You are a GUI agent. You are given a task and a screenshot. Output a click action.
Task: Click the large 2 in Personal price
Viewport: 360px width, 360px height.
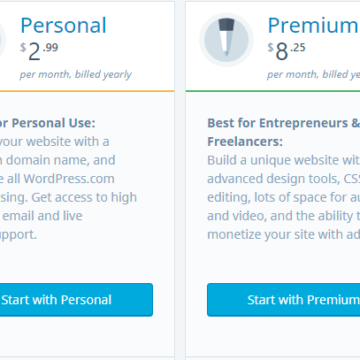pos(34,53)
